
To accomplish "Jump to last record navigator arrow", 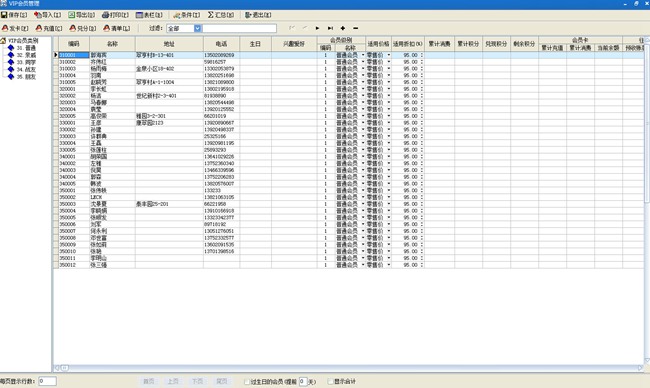I will tap(330, 28).
